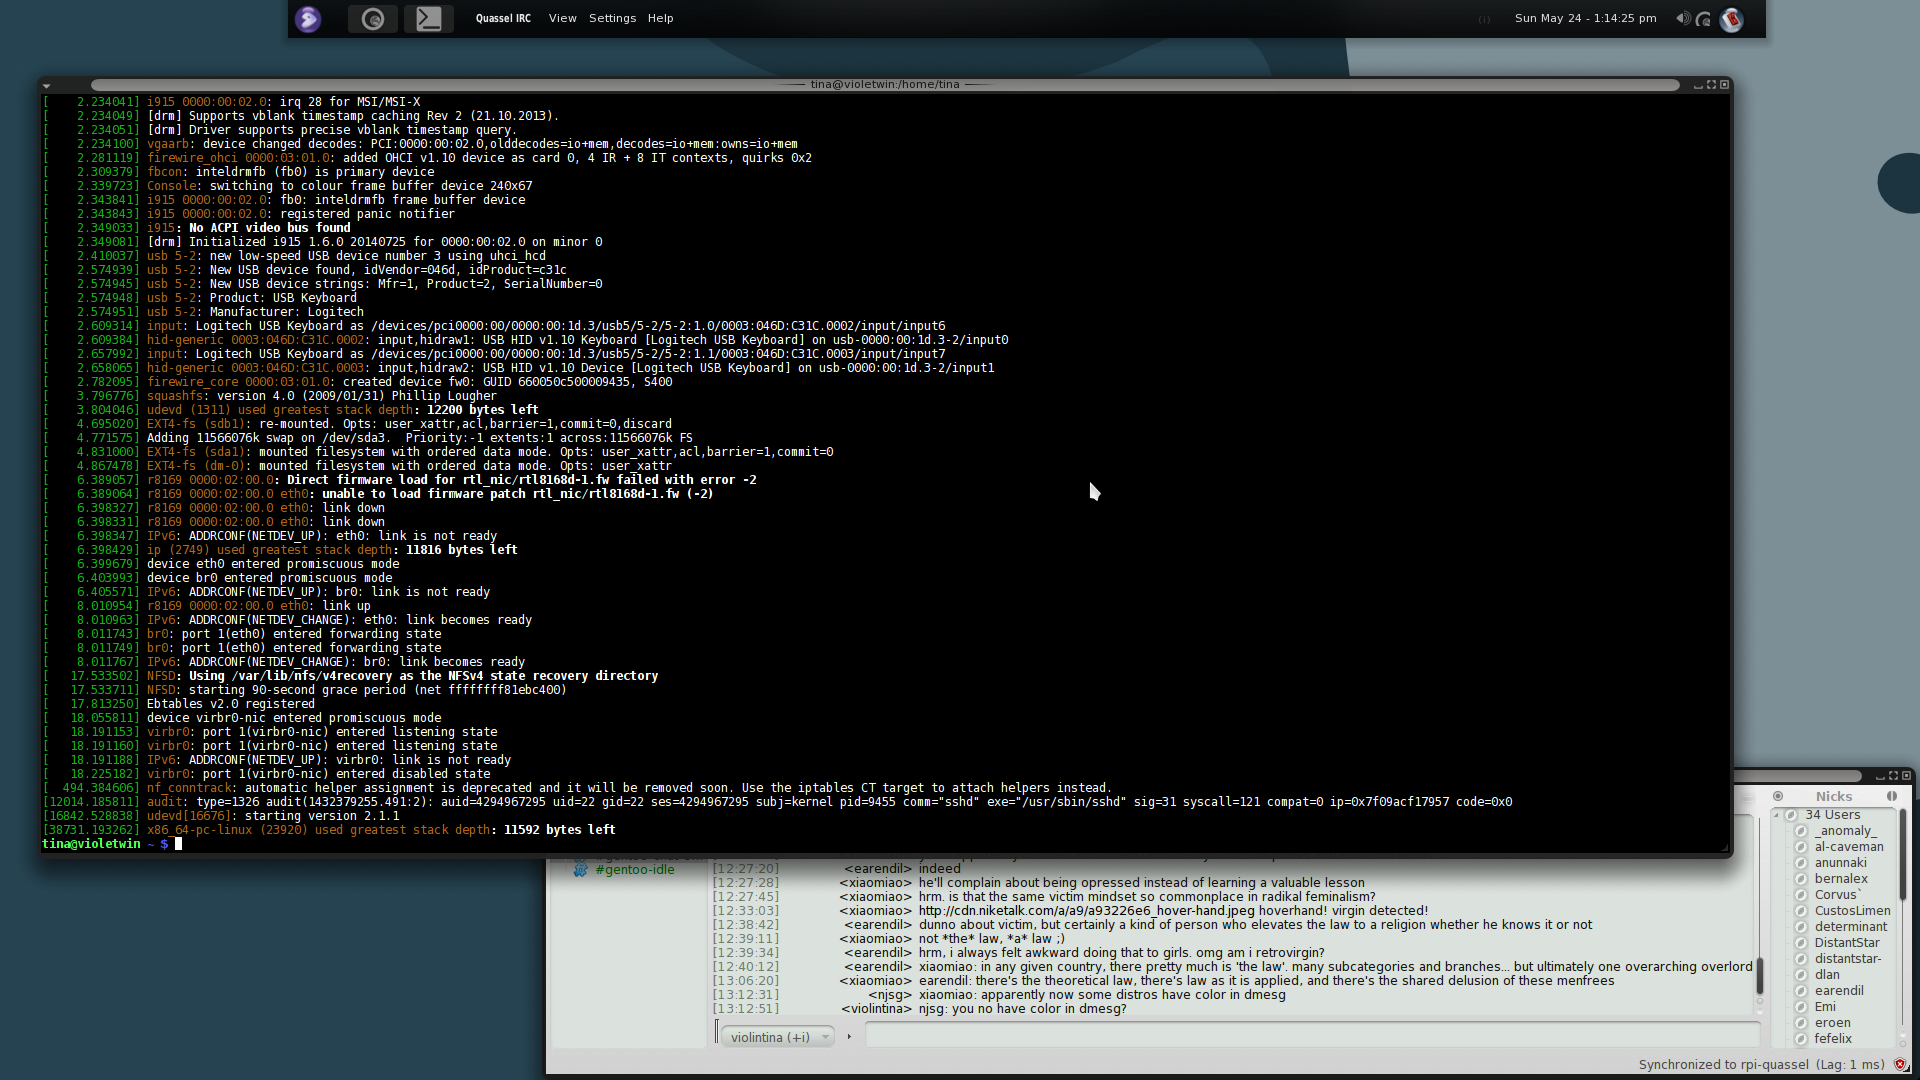
Task: Select user Corvus` in nick list
Action: [x=1838, y=895]
